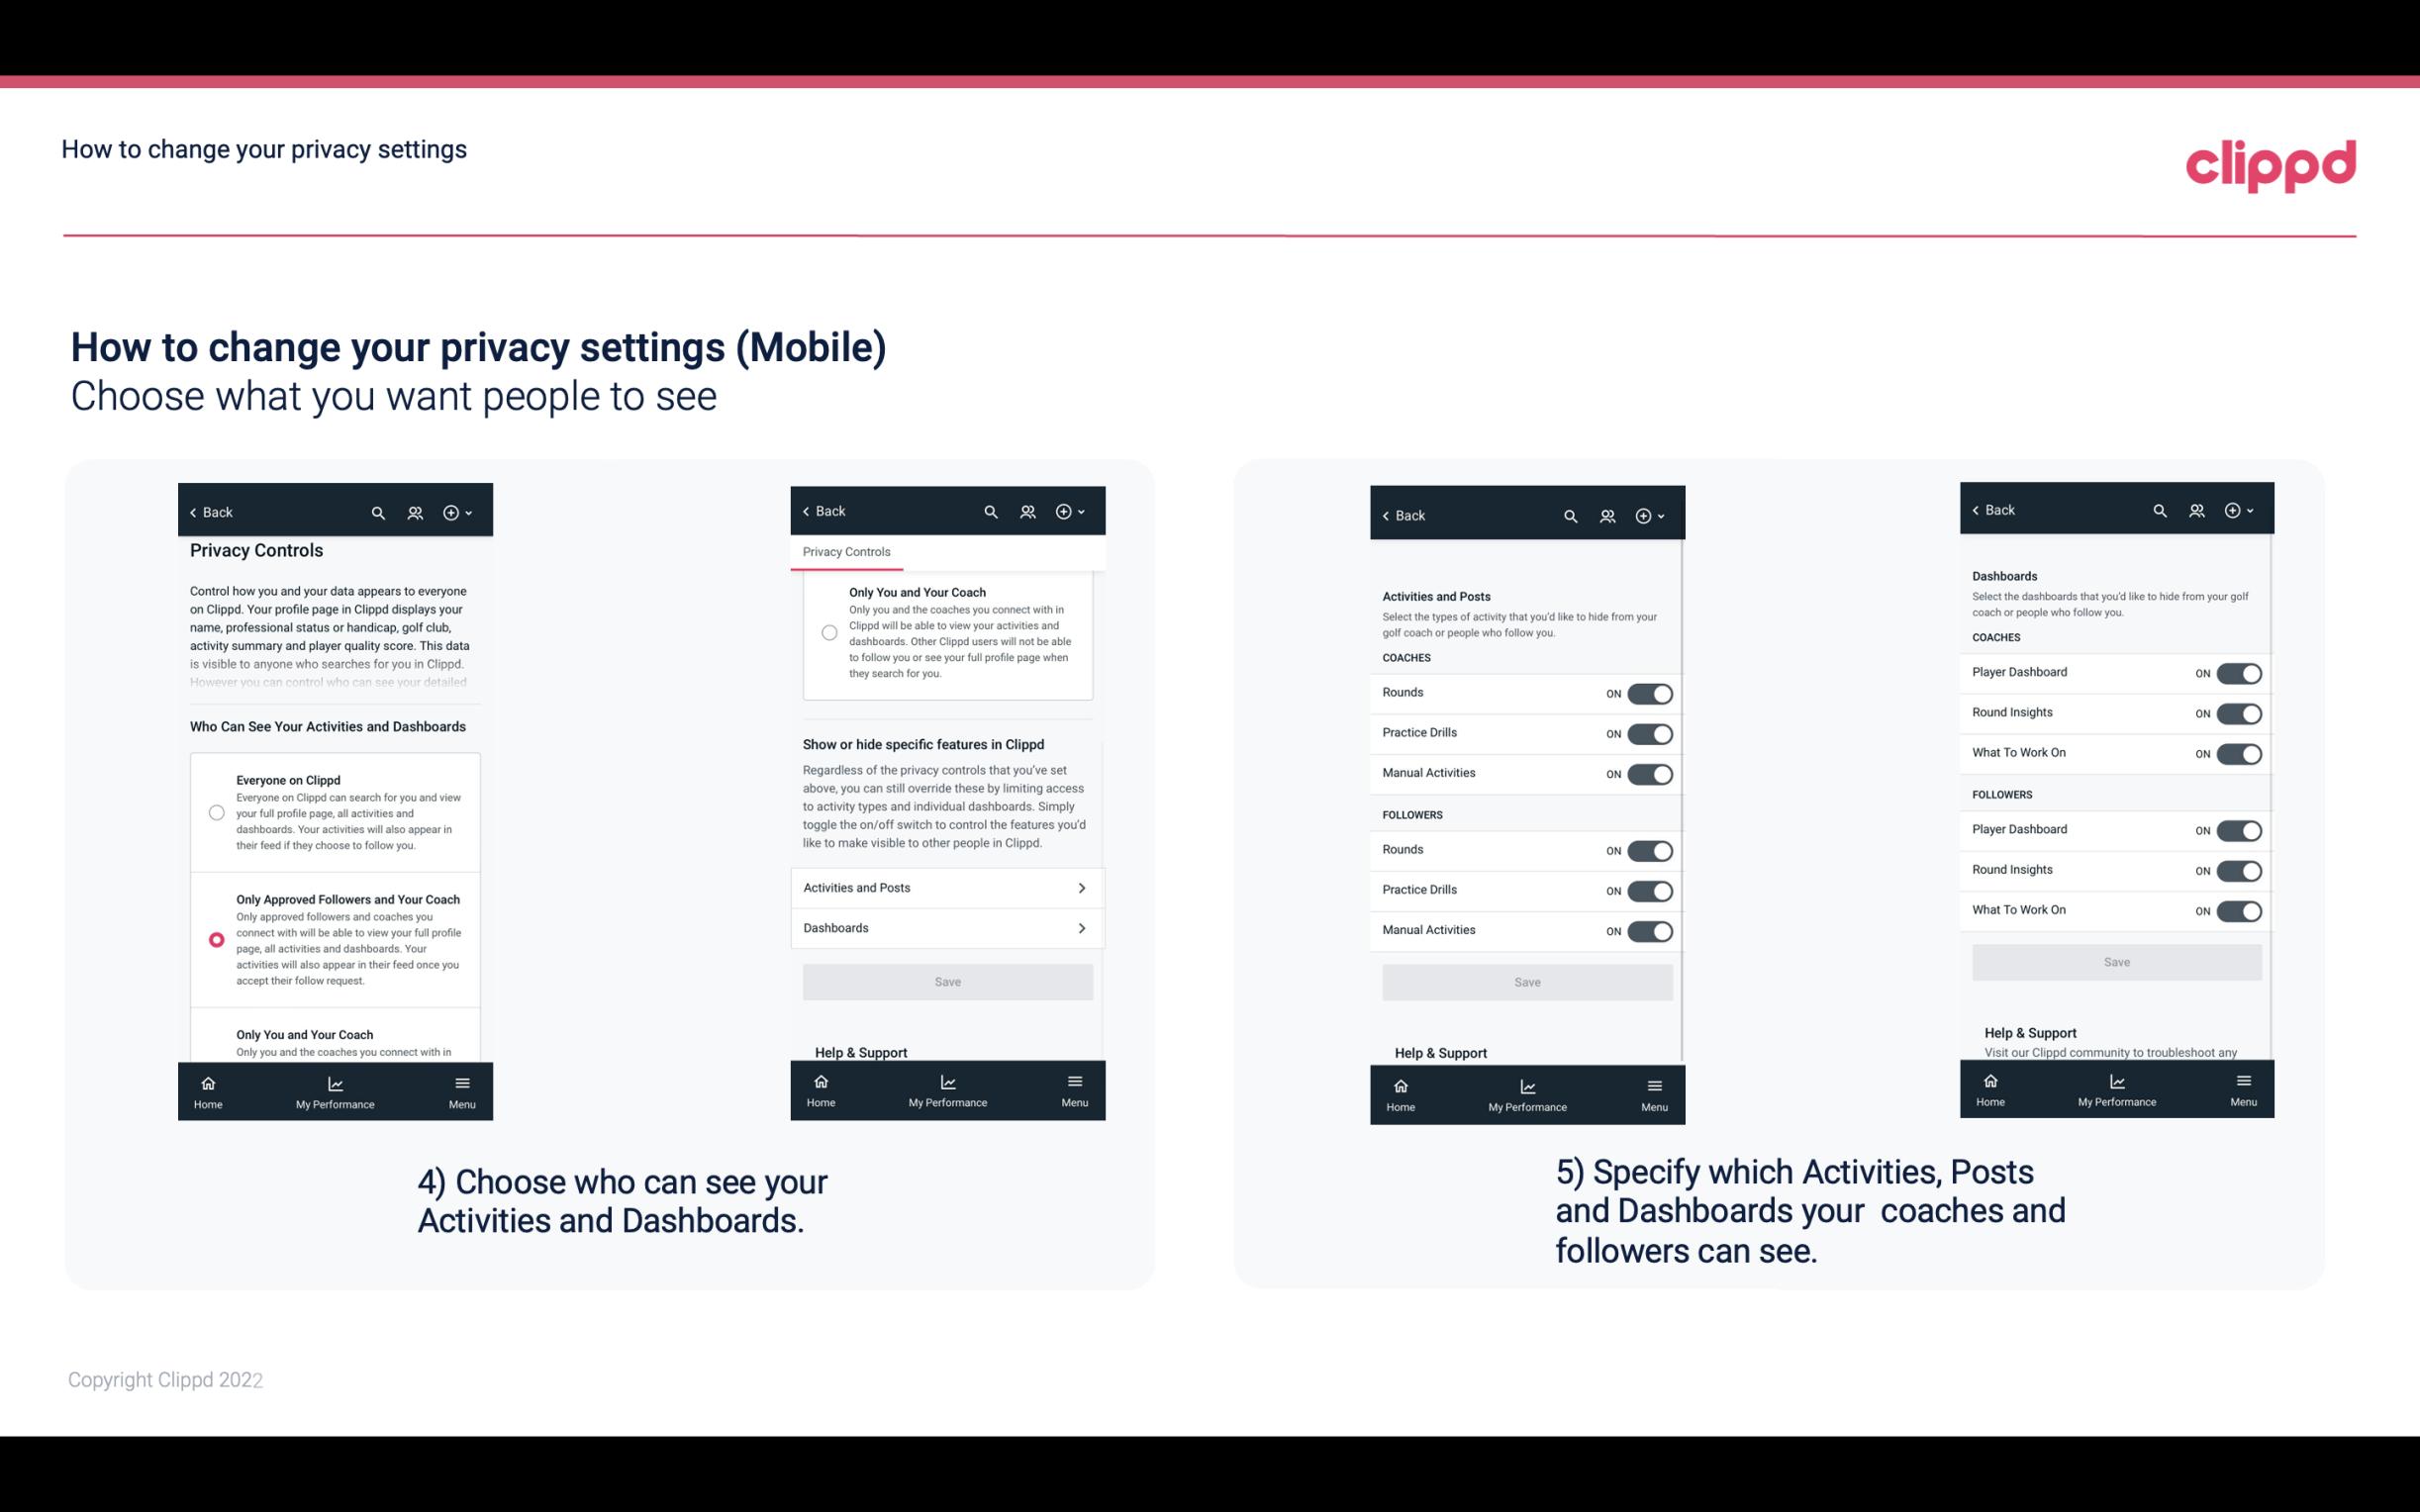
Task: Click Save button on Dashboards screen
Action: click(x=2115, y=962)
